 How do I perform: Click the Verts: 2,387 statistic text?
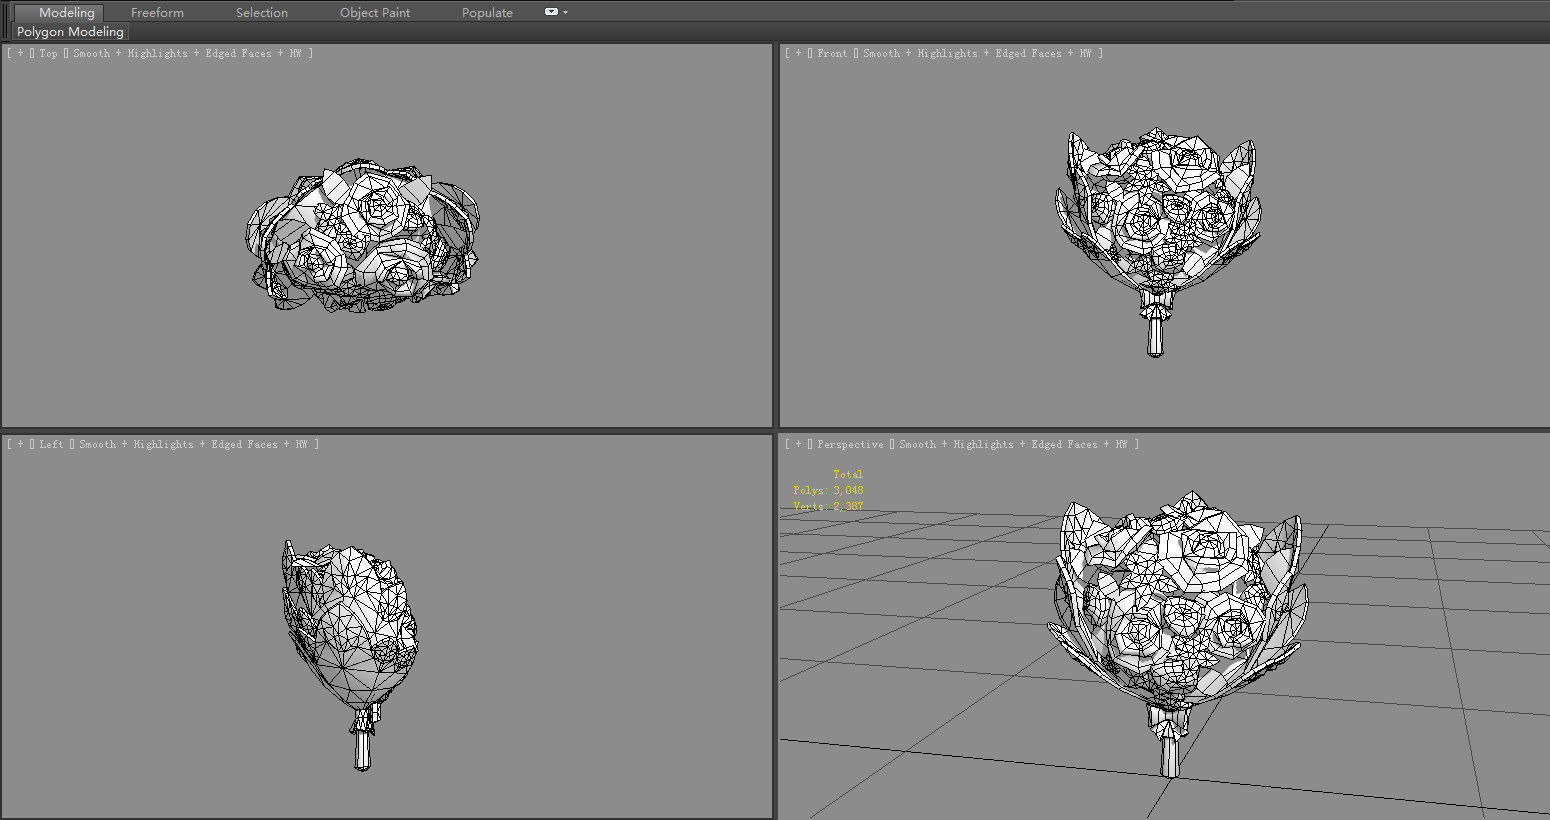(x=828, y=507)
